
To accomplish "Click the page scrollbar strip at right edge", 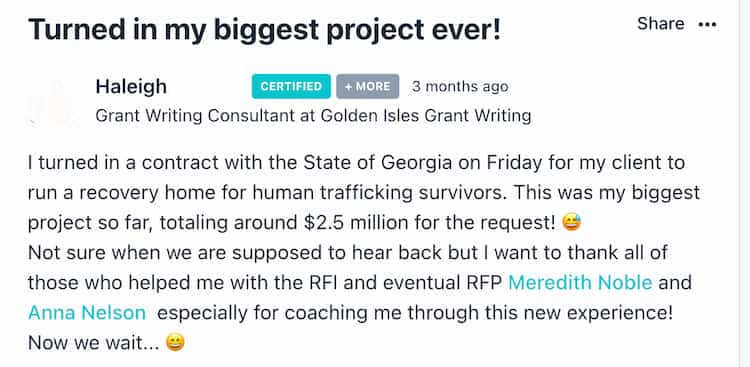I will 744,183.
